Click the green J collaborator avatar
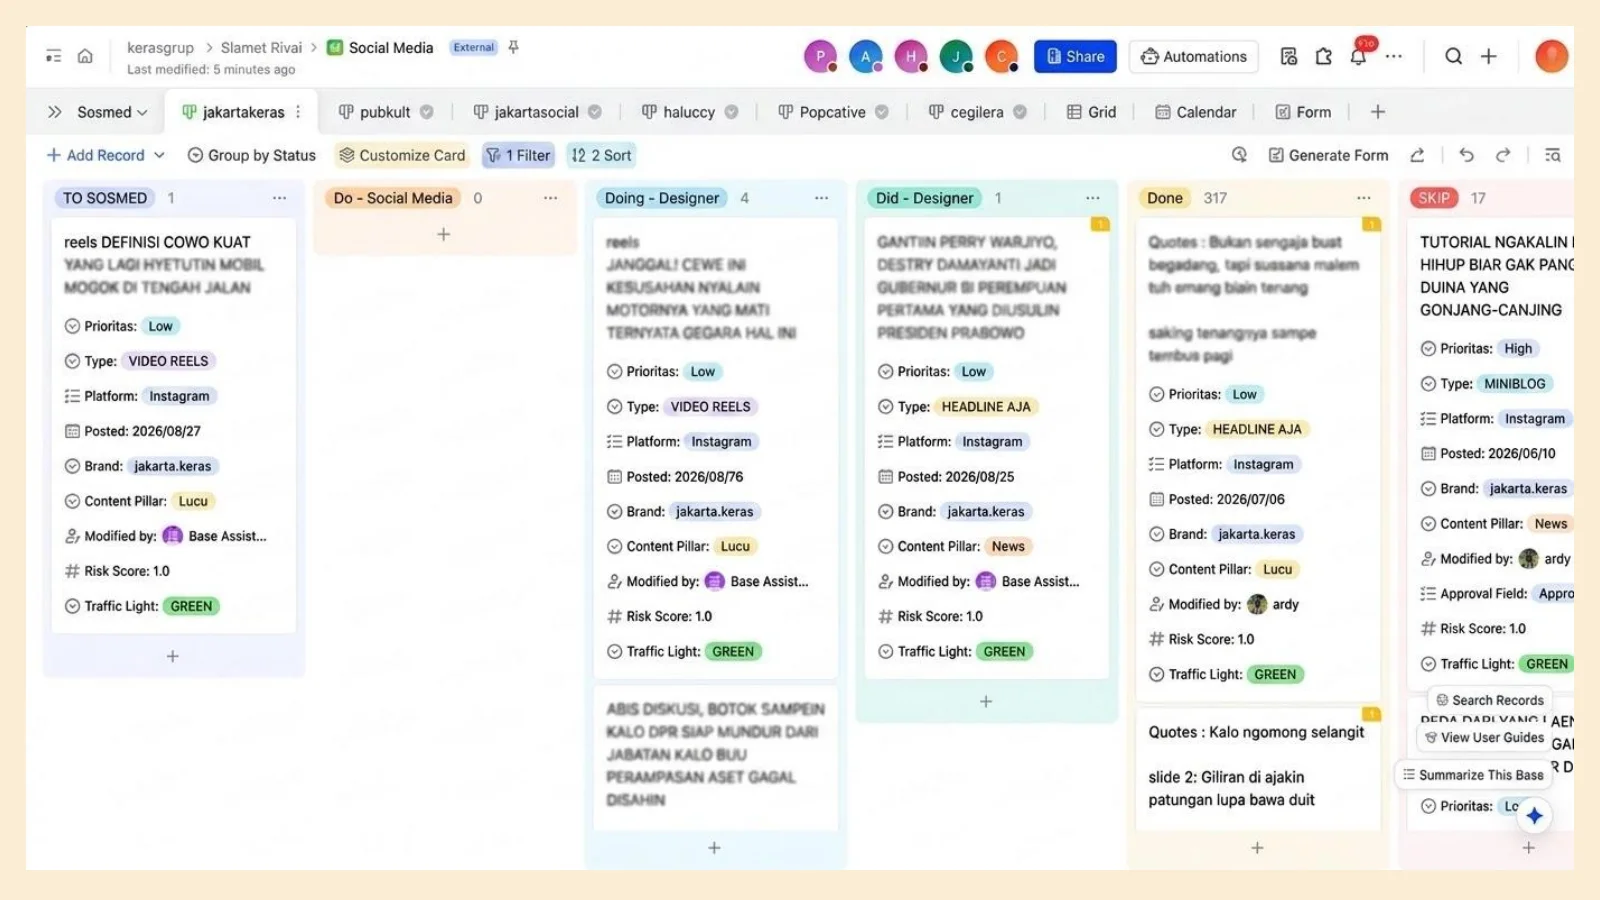1600x900 pixels. point(956,56)
